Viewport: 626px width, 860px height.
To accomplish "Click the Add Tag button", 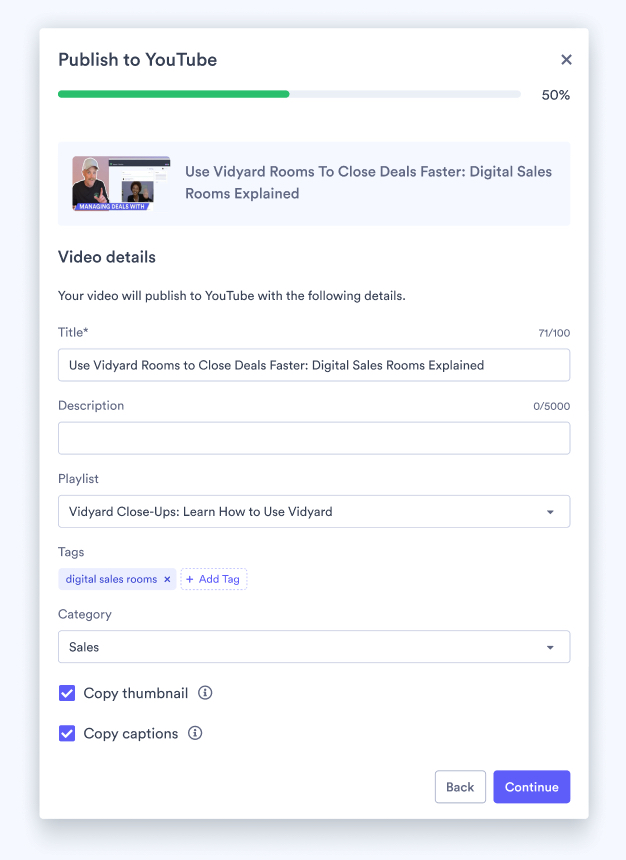I will point(214,579).
